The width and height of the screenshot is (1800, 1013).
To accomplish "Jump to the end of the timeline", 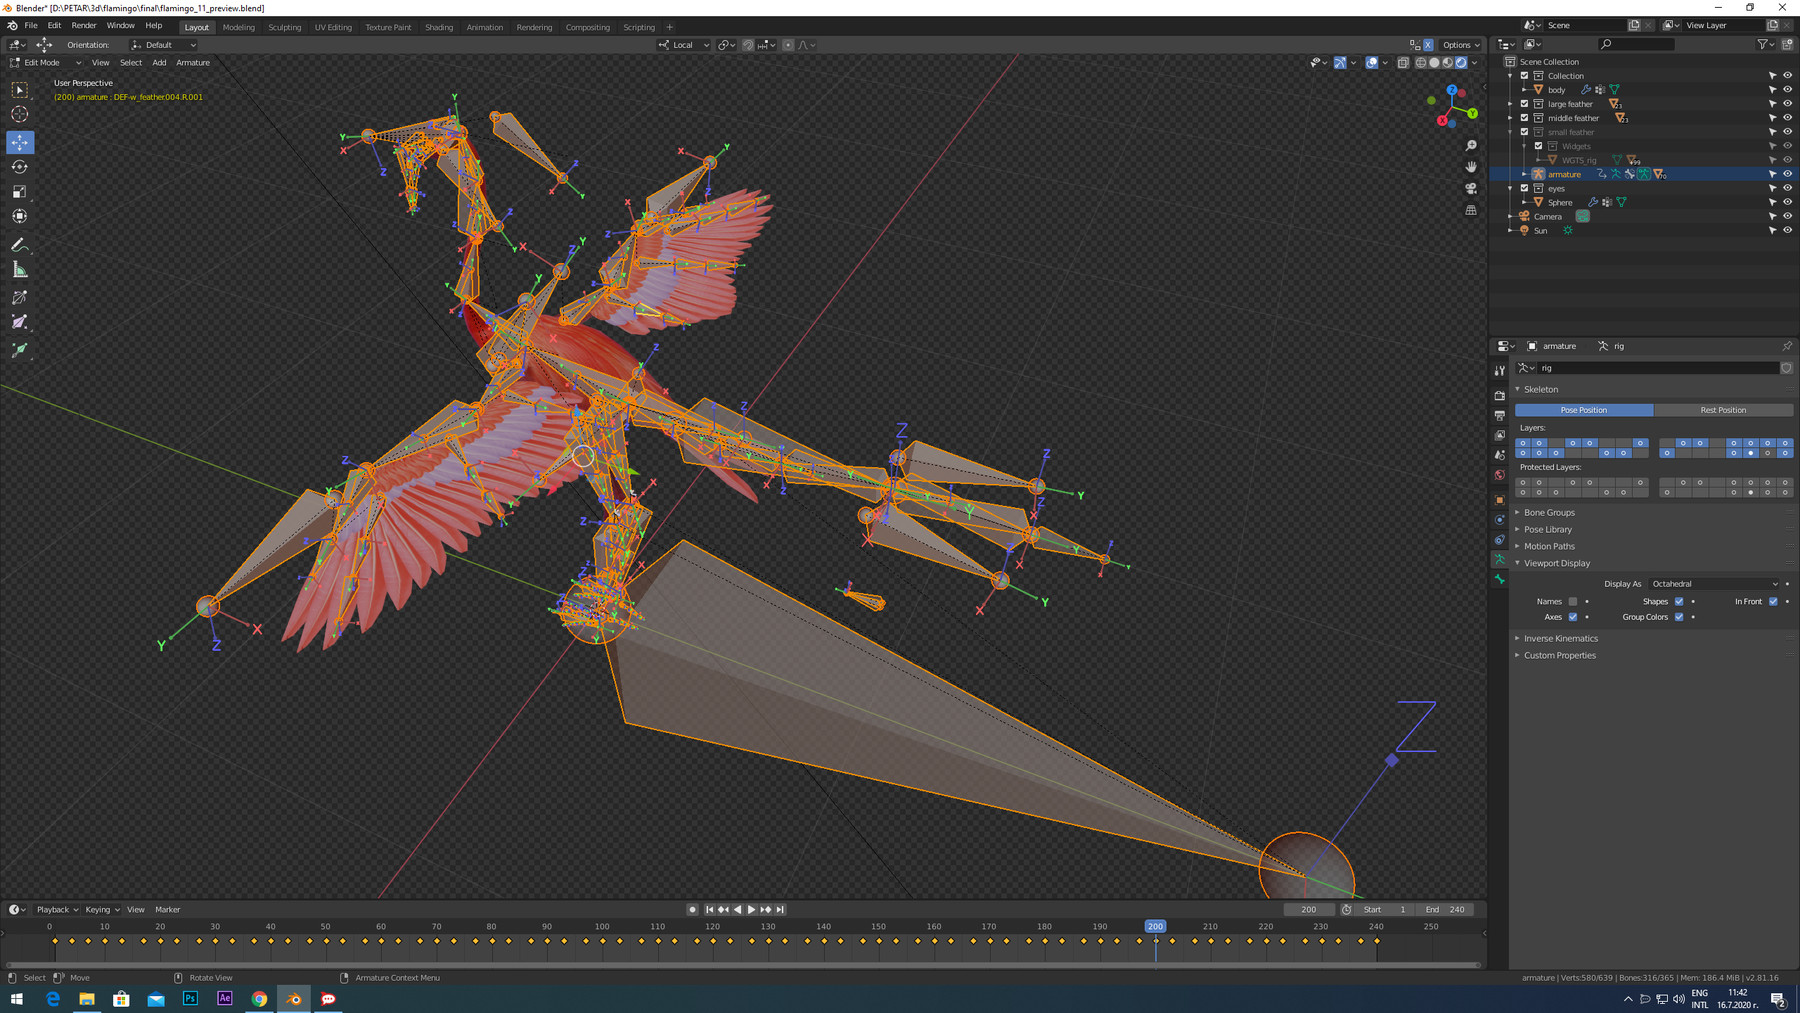I will click(x=780, y=910).
